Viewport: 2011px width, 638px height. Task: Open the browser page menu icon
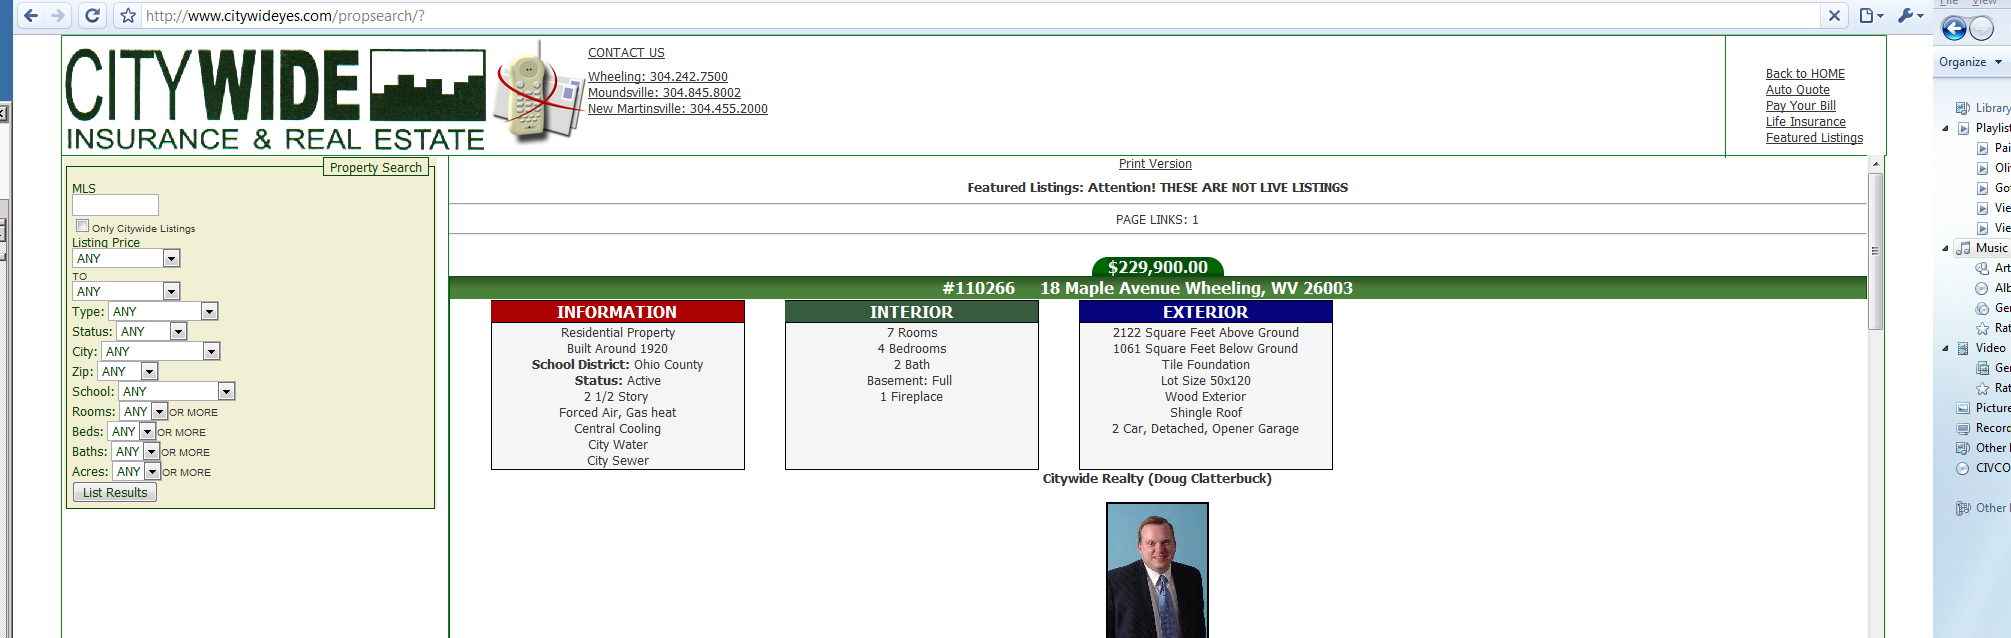coord(1871,16)
